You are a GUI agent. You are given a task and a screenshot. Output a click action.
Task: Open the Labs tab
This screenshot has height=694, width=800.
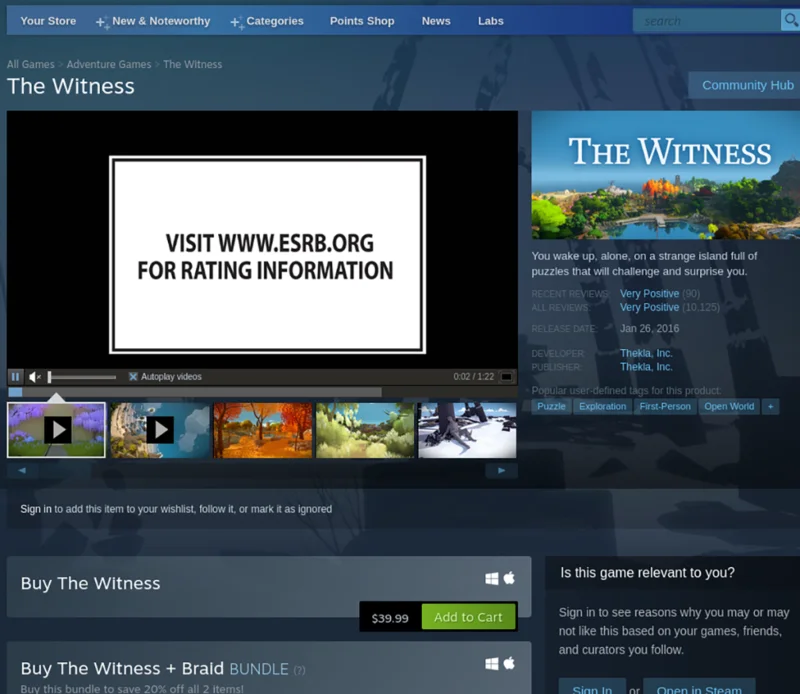pyautogui.click(x=490, y=21)
